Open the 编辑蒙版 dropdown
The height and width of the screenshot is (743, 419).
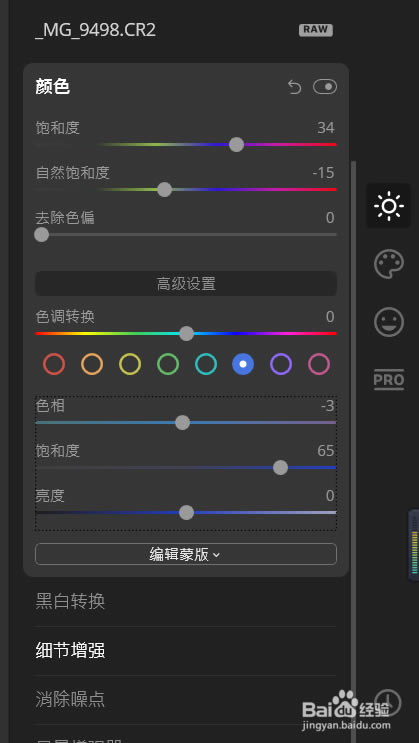(186, 554)
